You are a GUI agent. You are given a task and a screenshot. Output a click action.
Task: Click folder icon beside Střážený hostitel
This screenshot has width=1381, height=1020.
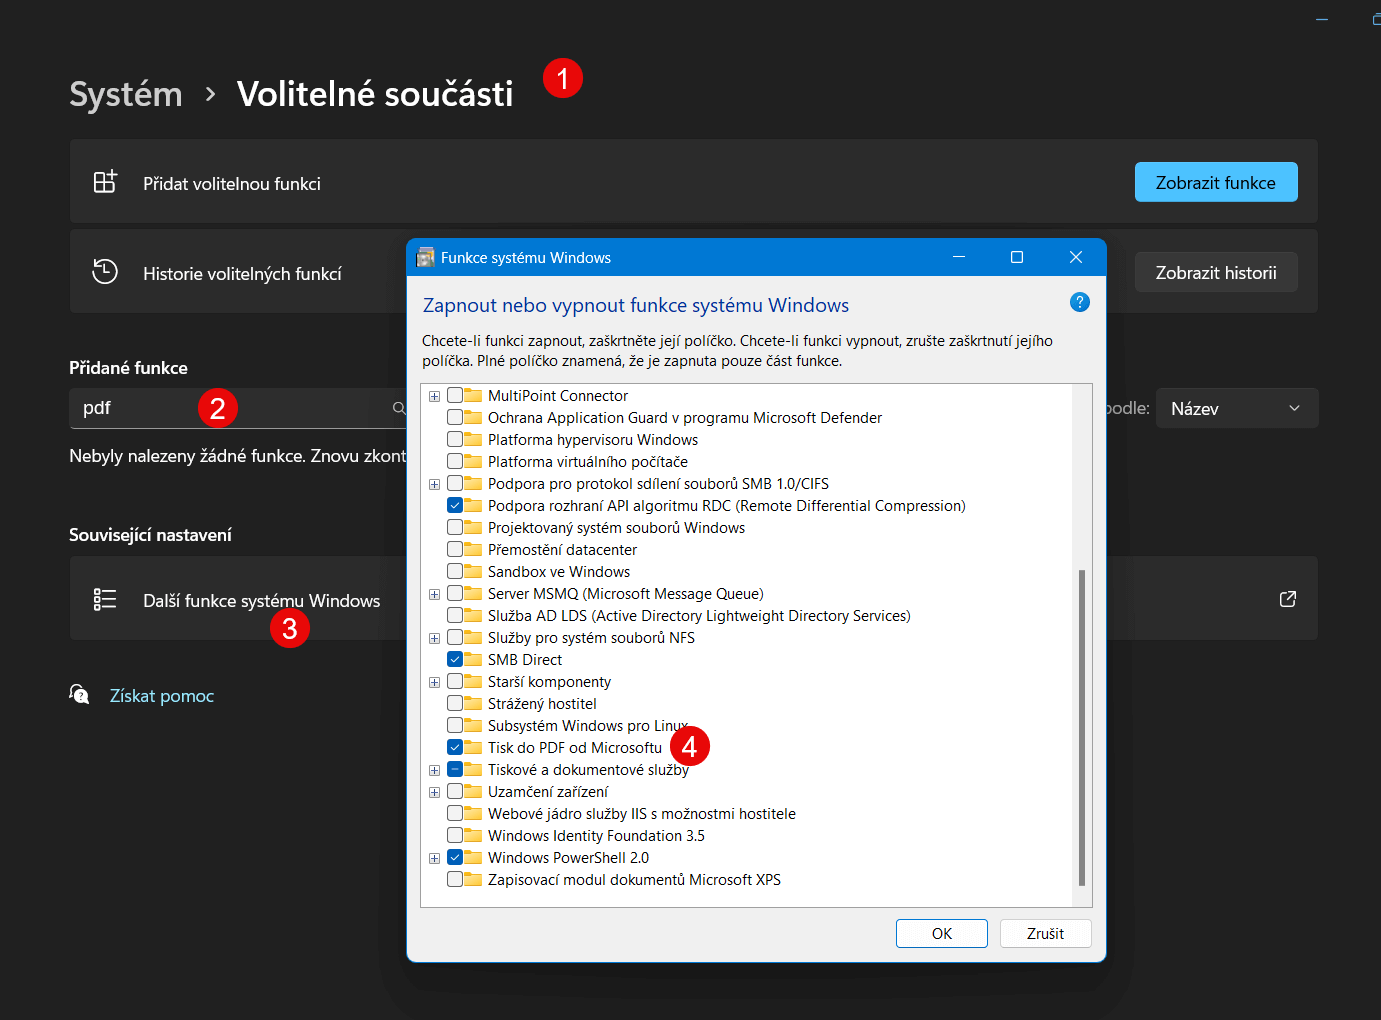point(473,703)
